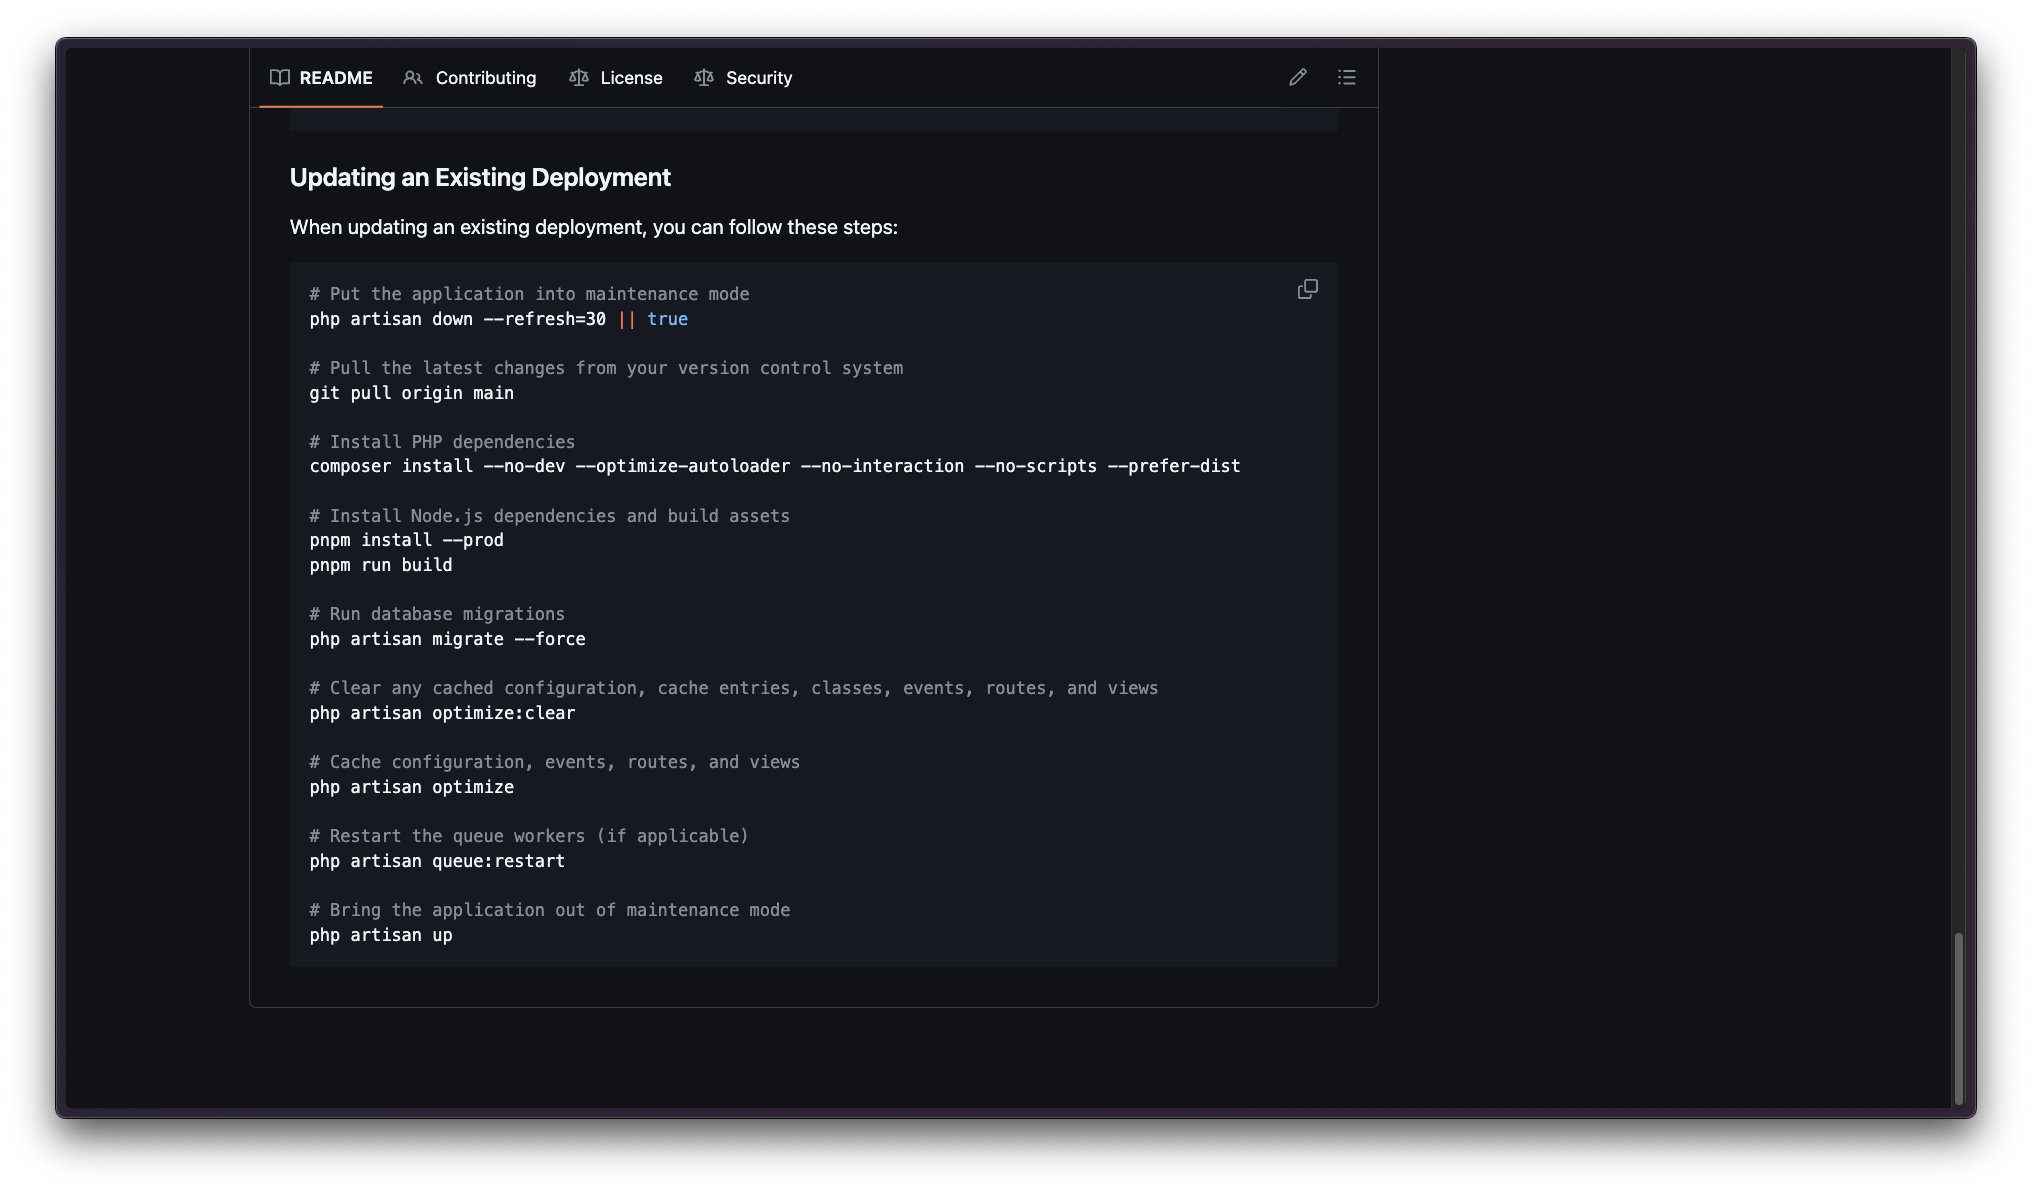
Task: Open the outline table of contents icon
Action: [1347, 77]
